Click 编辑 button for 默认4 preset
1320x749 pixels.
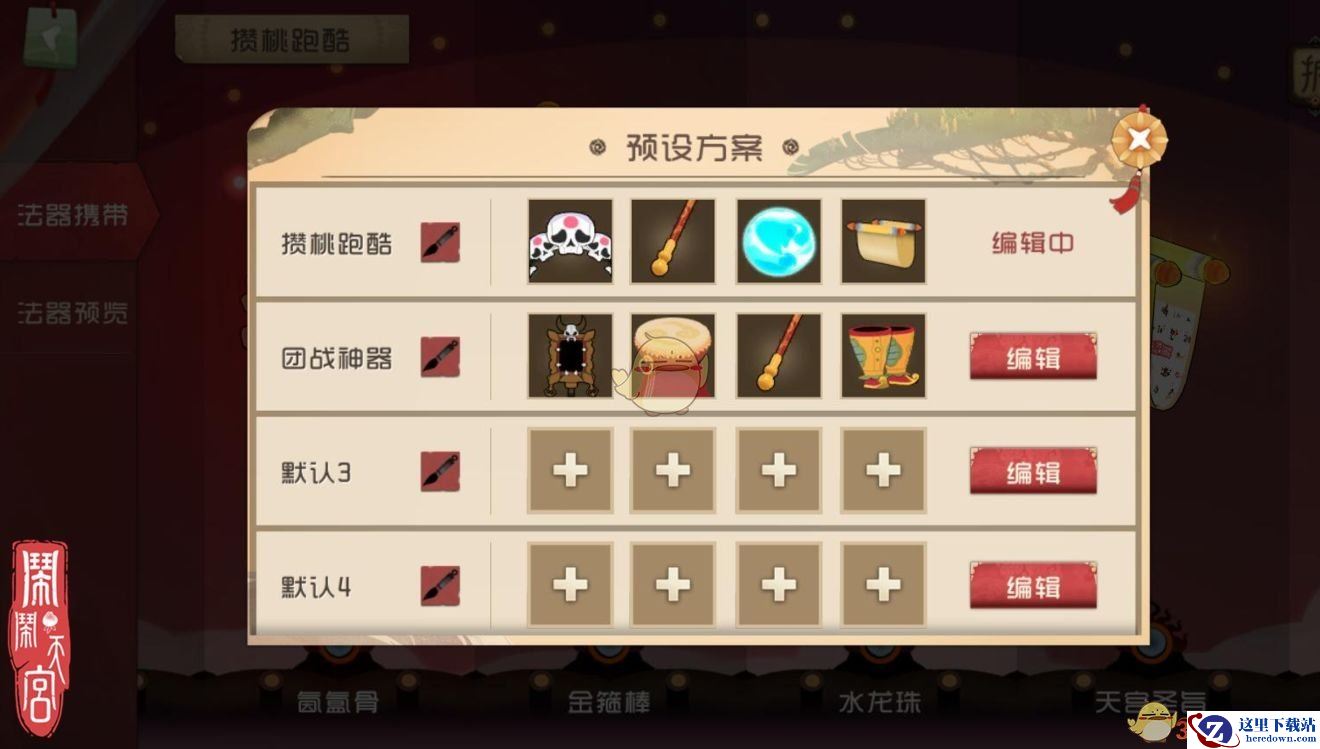click(1033, 586)
